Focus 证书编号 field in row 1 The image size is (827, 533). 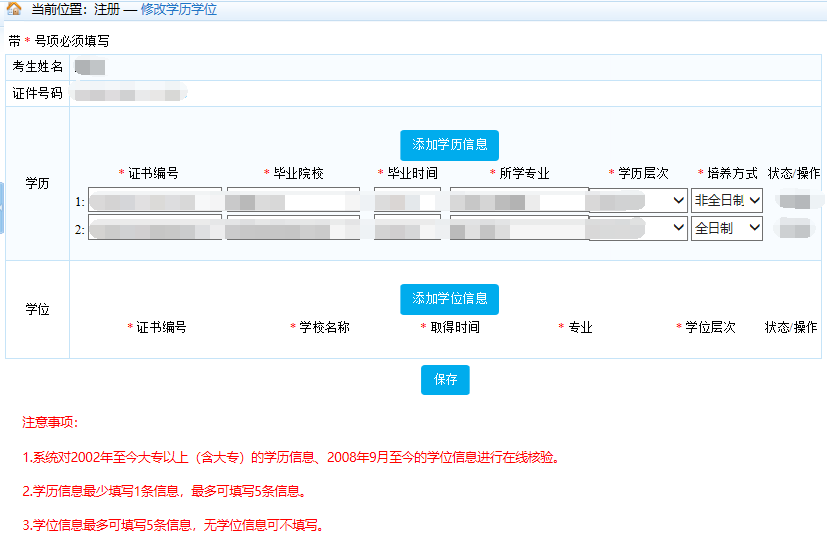[155, 200]
